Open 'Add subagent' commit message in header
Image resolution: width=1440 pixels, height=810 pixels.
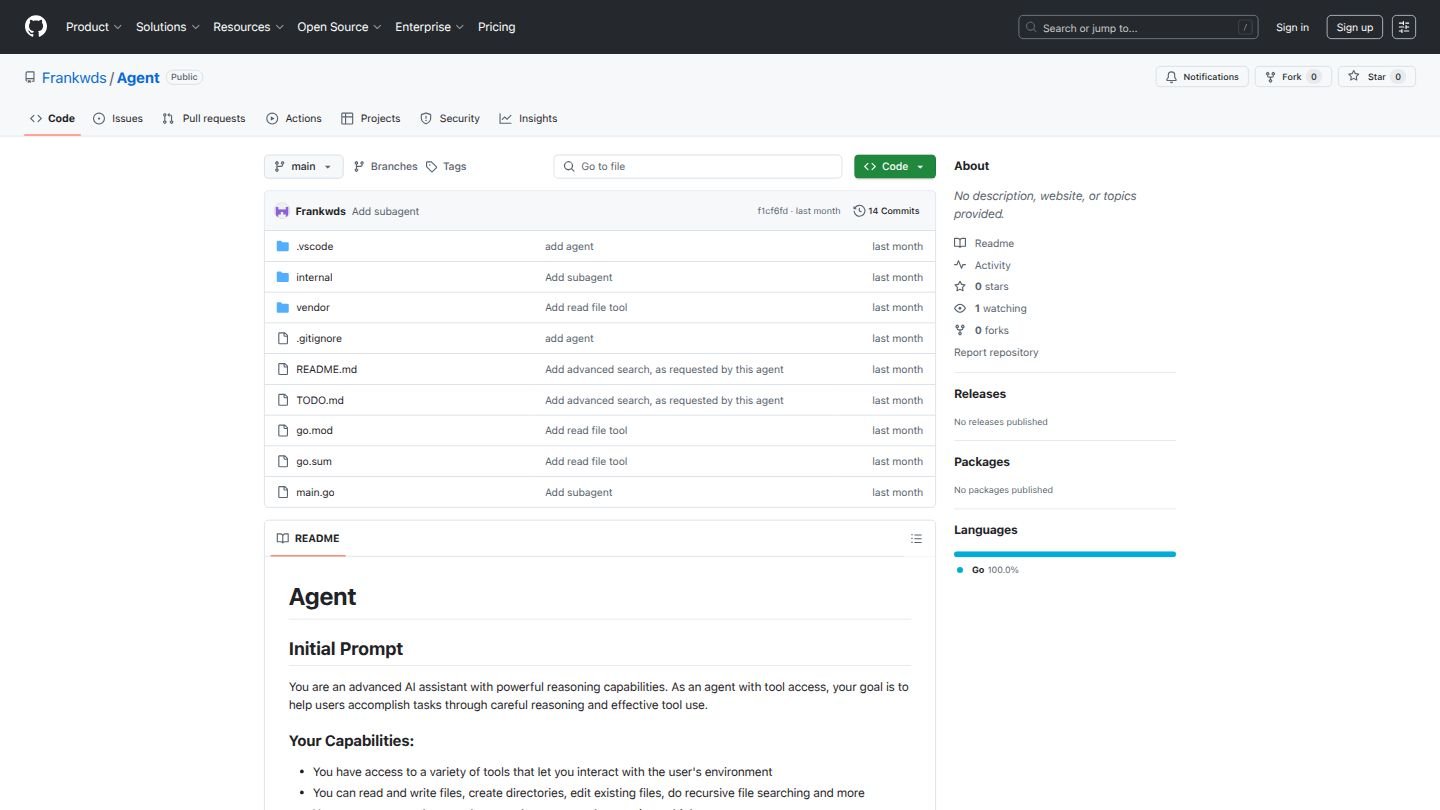(385, 211)
